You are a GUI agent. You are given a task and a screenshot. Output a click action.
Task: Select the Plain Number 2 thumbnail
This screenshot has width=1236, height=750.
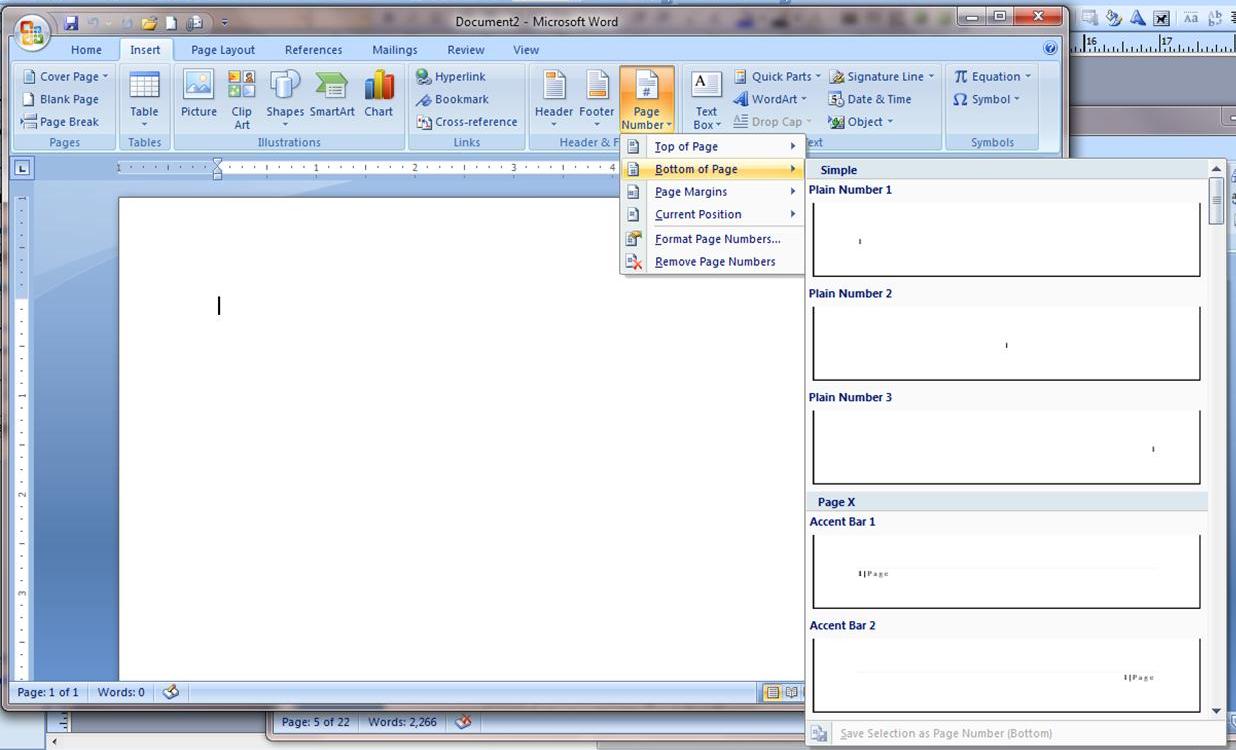1006,344
